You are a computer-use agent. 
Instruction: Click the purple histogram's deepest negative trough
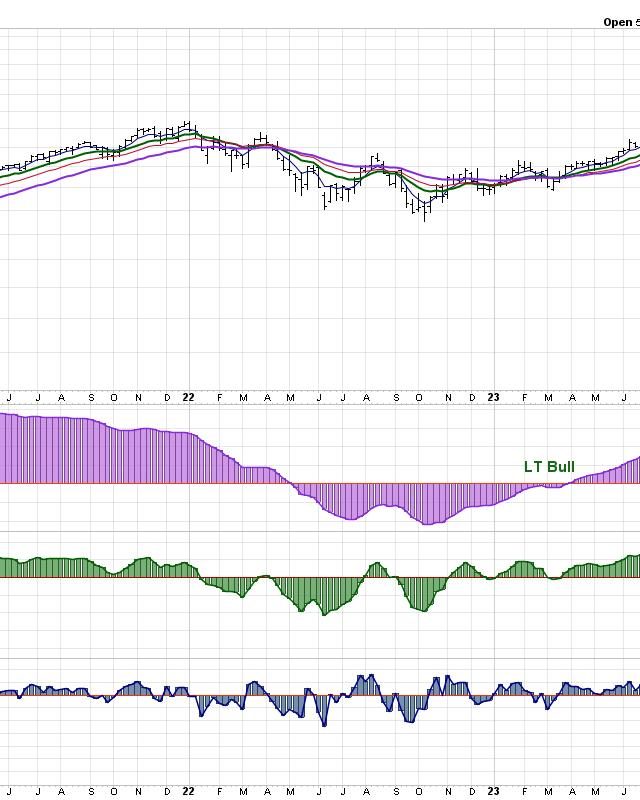(x=428, y=521)
